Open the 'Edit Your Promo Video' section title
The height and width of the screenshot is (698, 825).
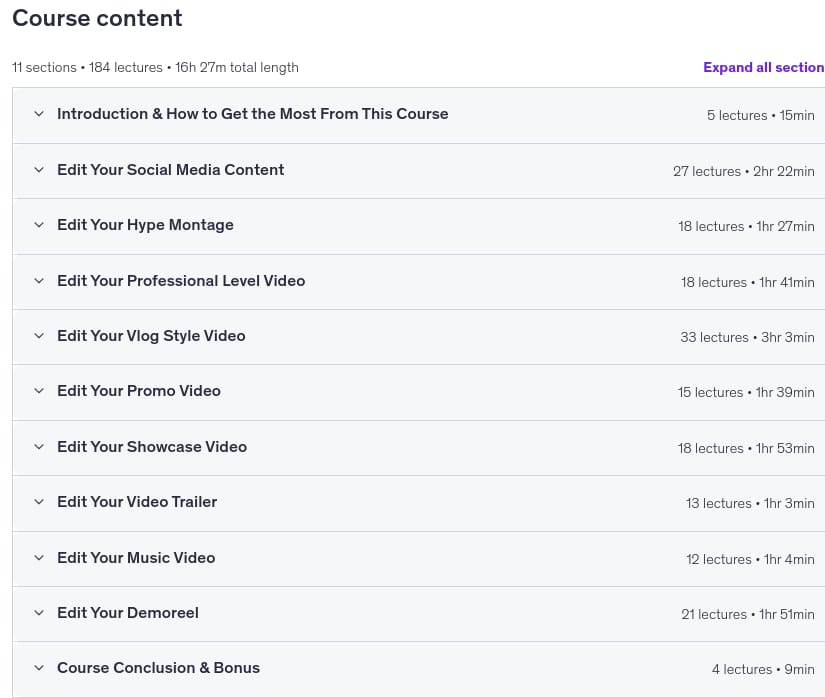tap(139, 391)
